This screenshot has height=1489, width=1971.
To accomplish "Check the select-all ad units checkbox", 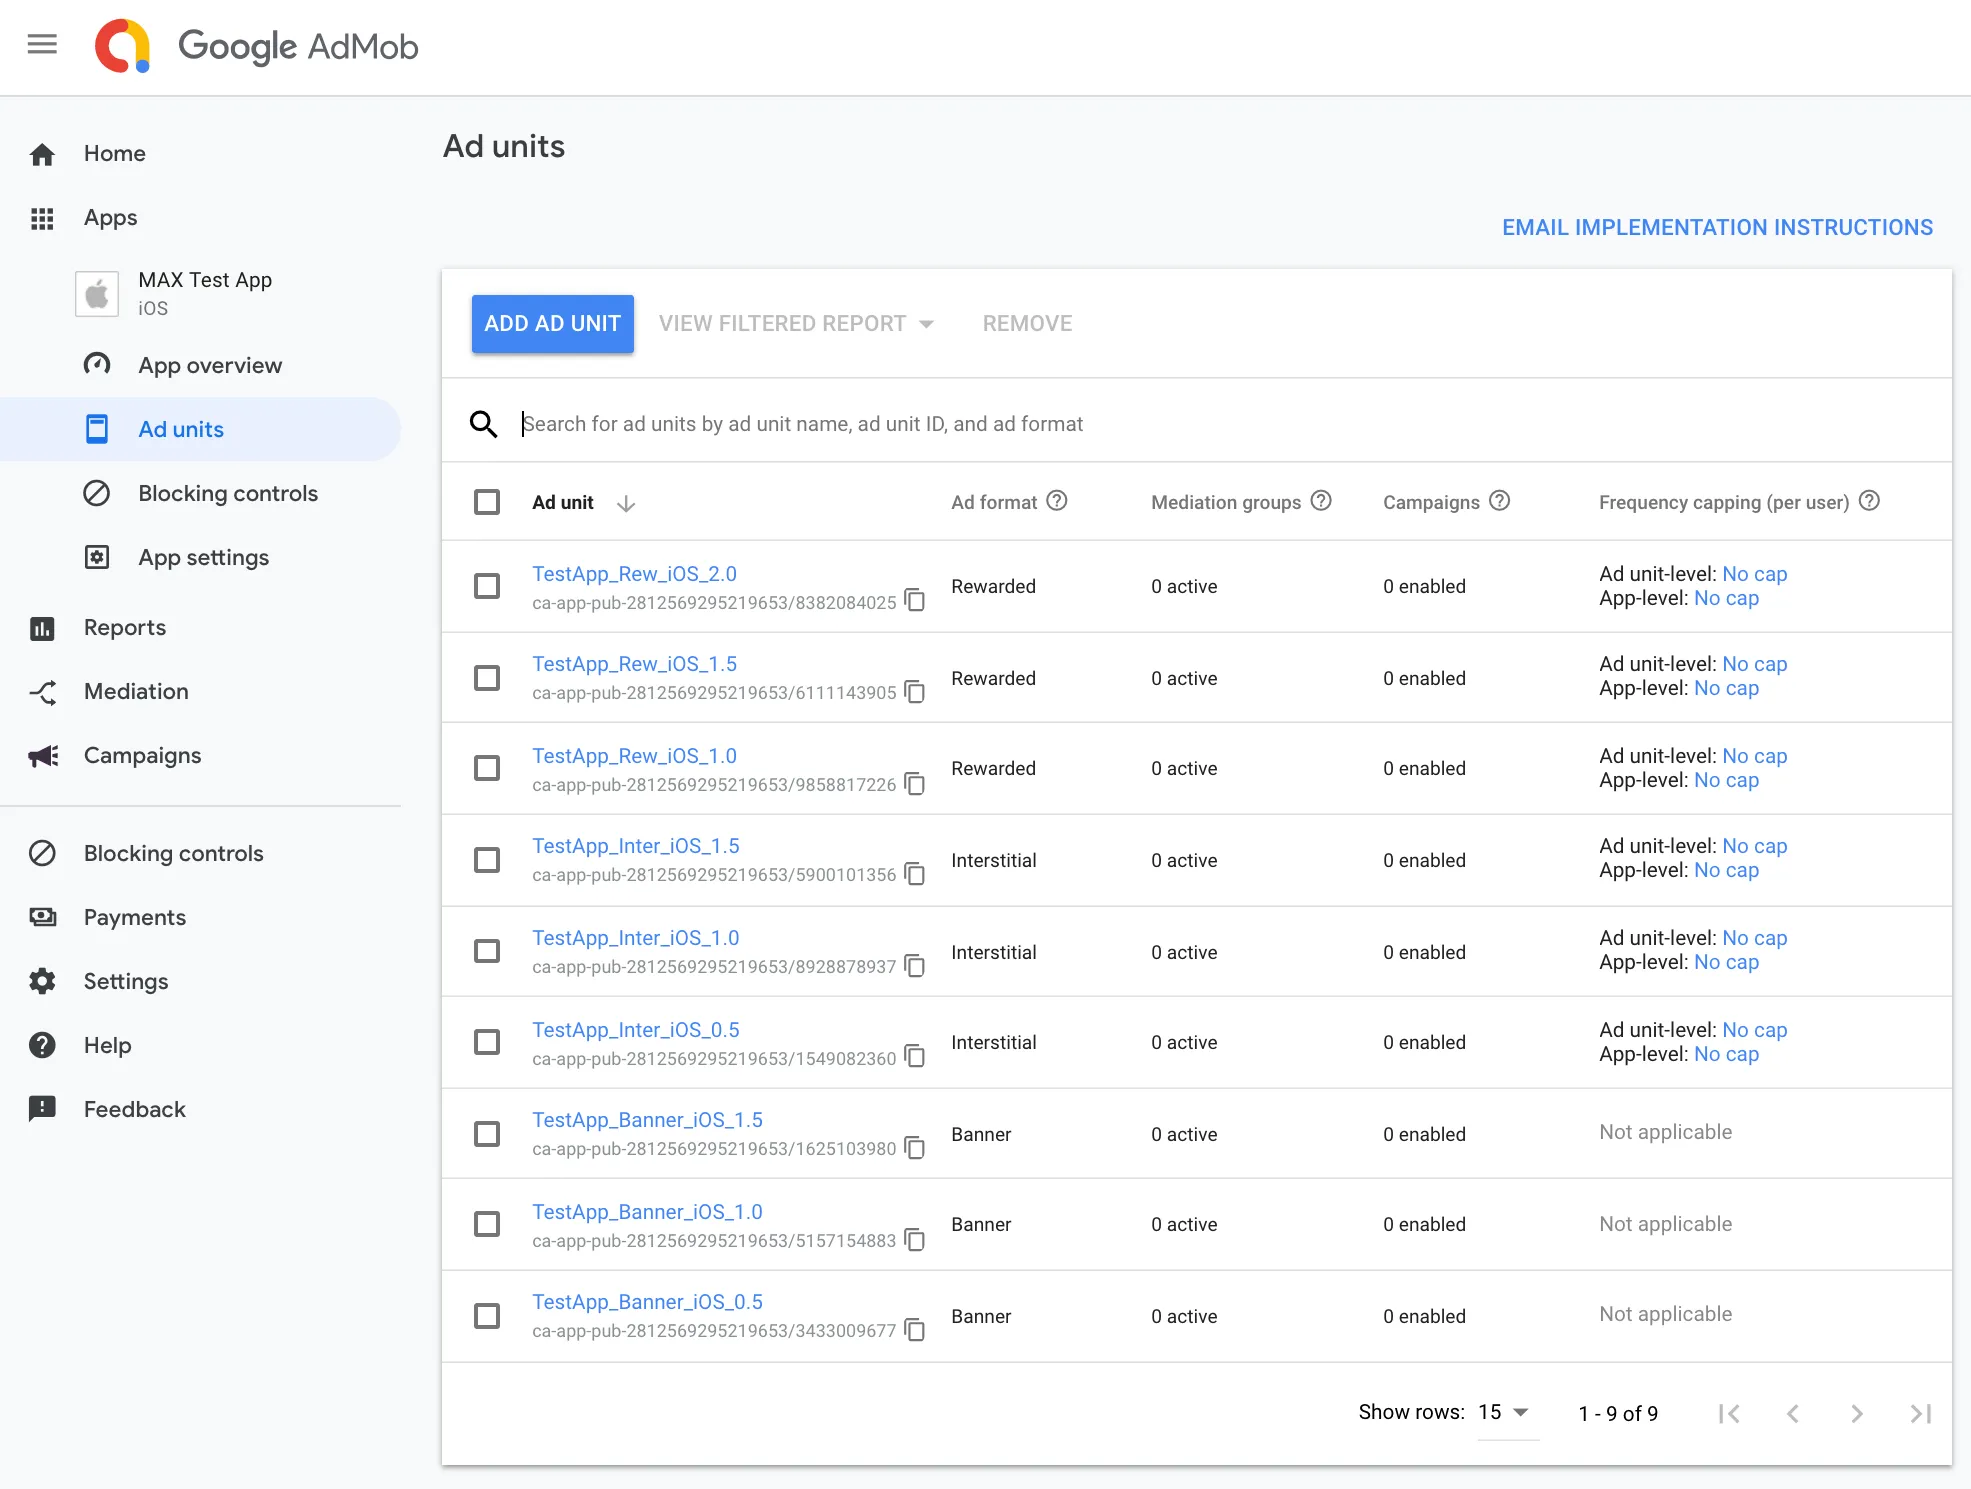I will (x=487, y=501).
